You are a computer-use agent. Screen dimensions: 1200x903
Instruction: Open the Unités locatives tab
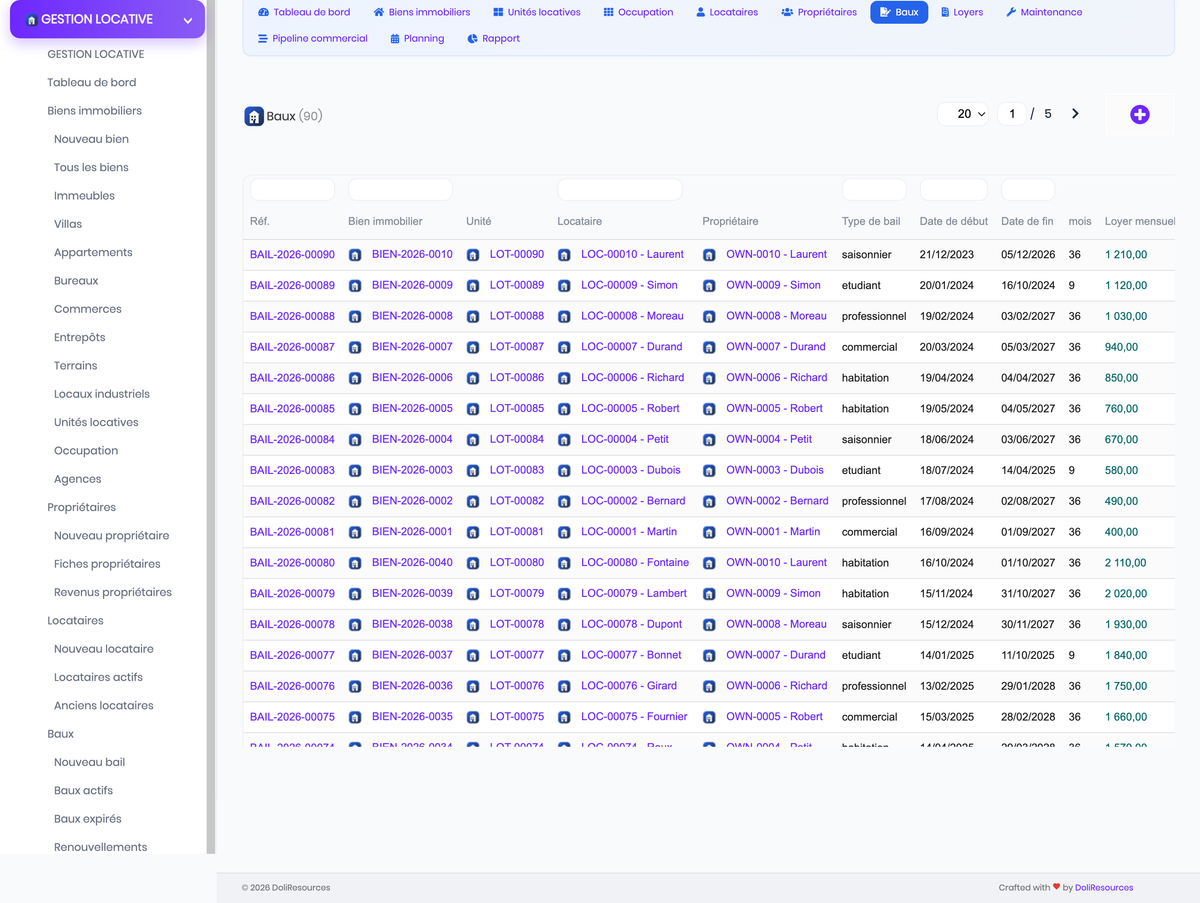537,12
